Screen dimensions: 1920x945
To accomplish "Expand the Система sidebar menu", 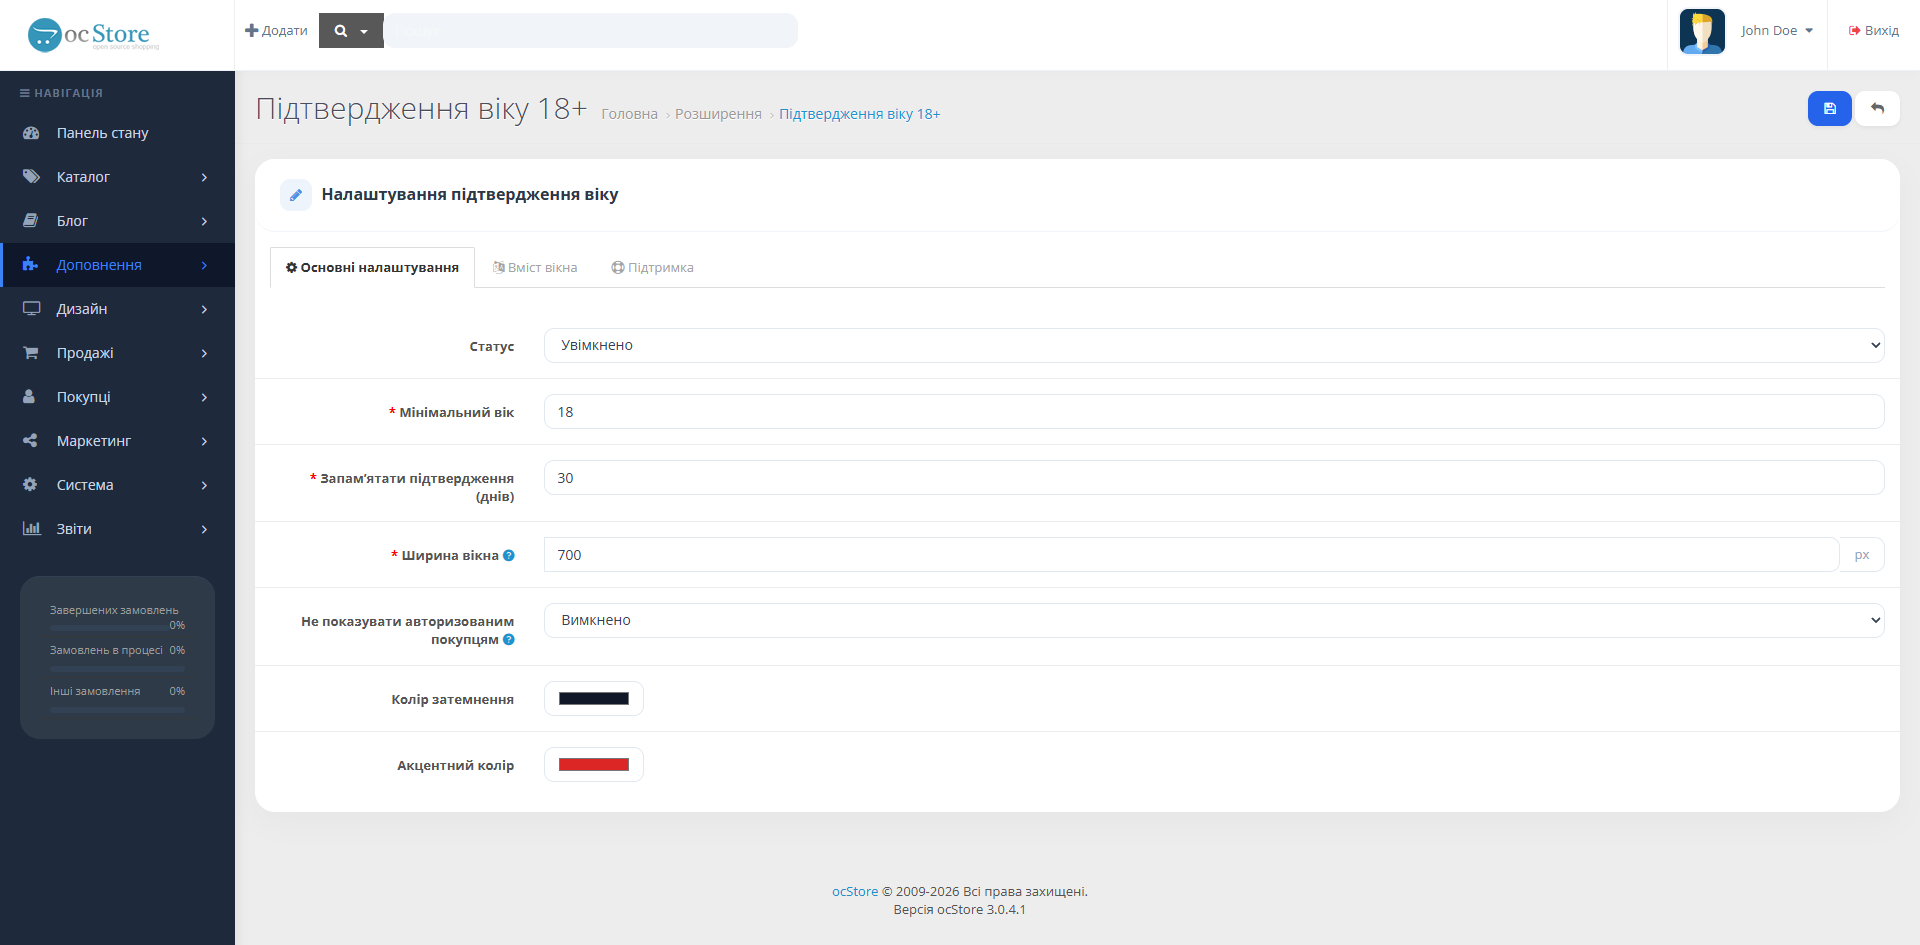I will click(117, 485).
